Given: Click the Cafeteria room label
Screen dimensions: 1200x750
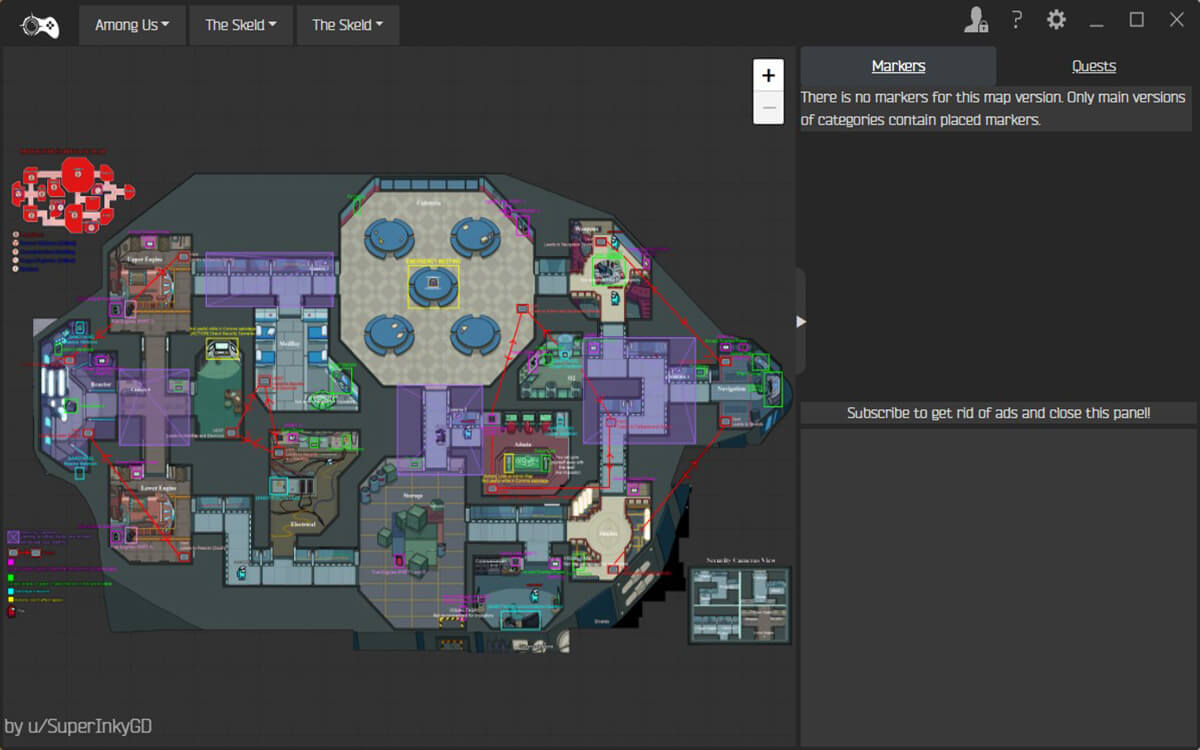Looking at the screenshot, I should point(428,202).
